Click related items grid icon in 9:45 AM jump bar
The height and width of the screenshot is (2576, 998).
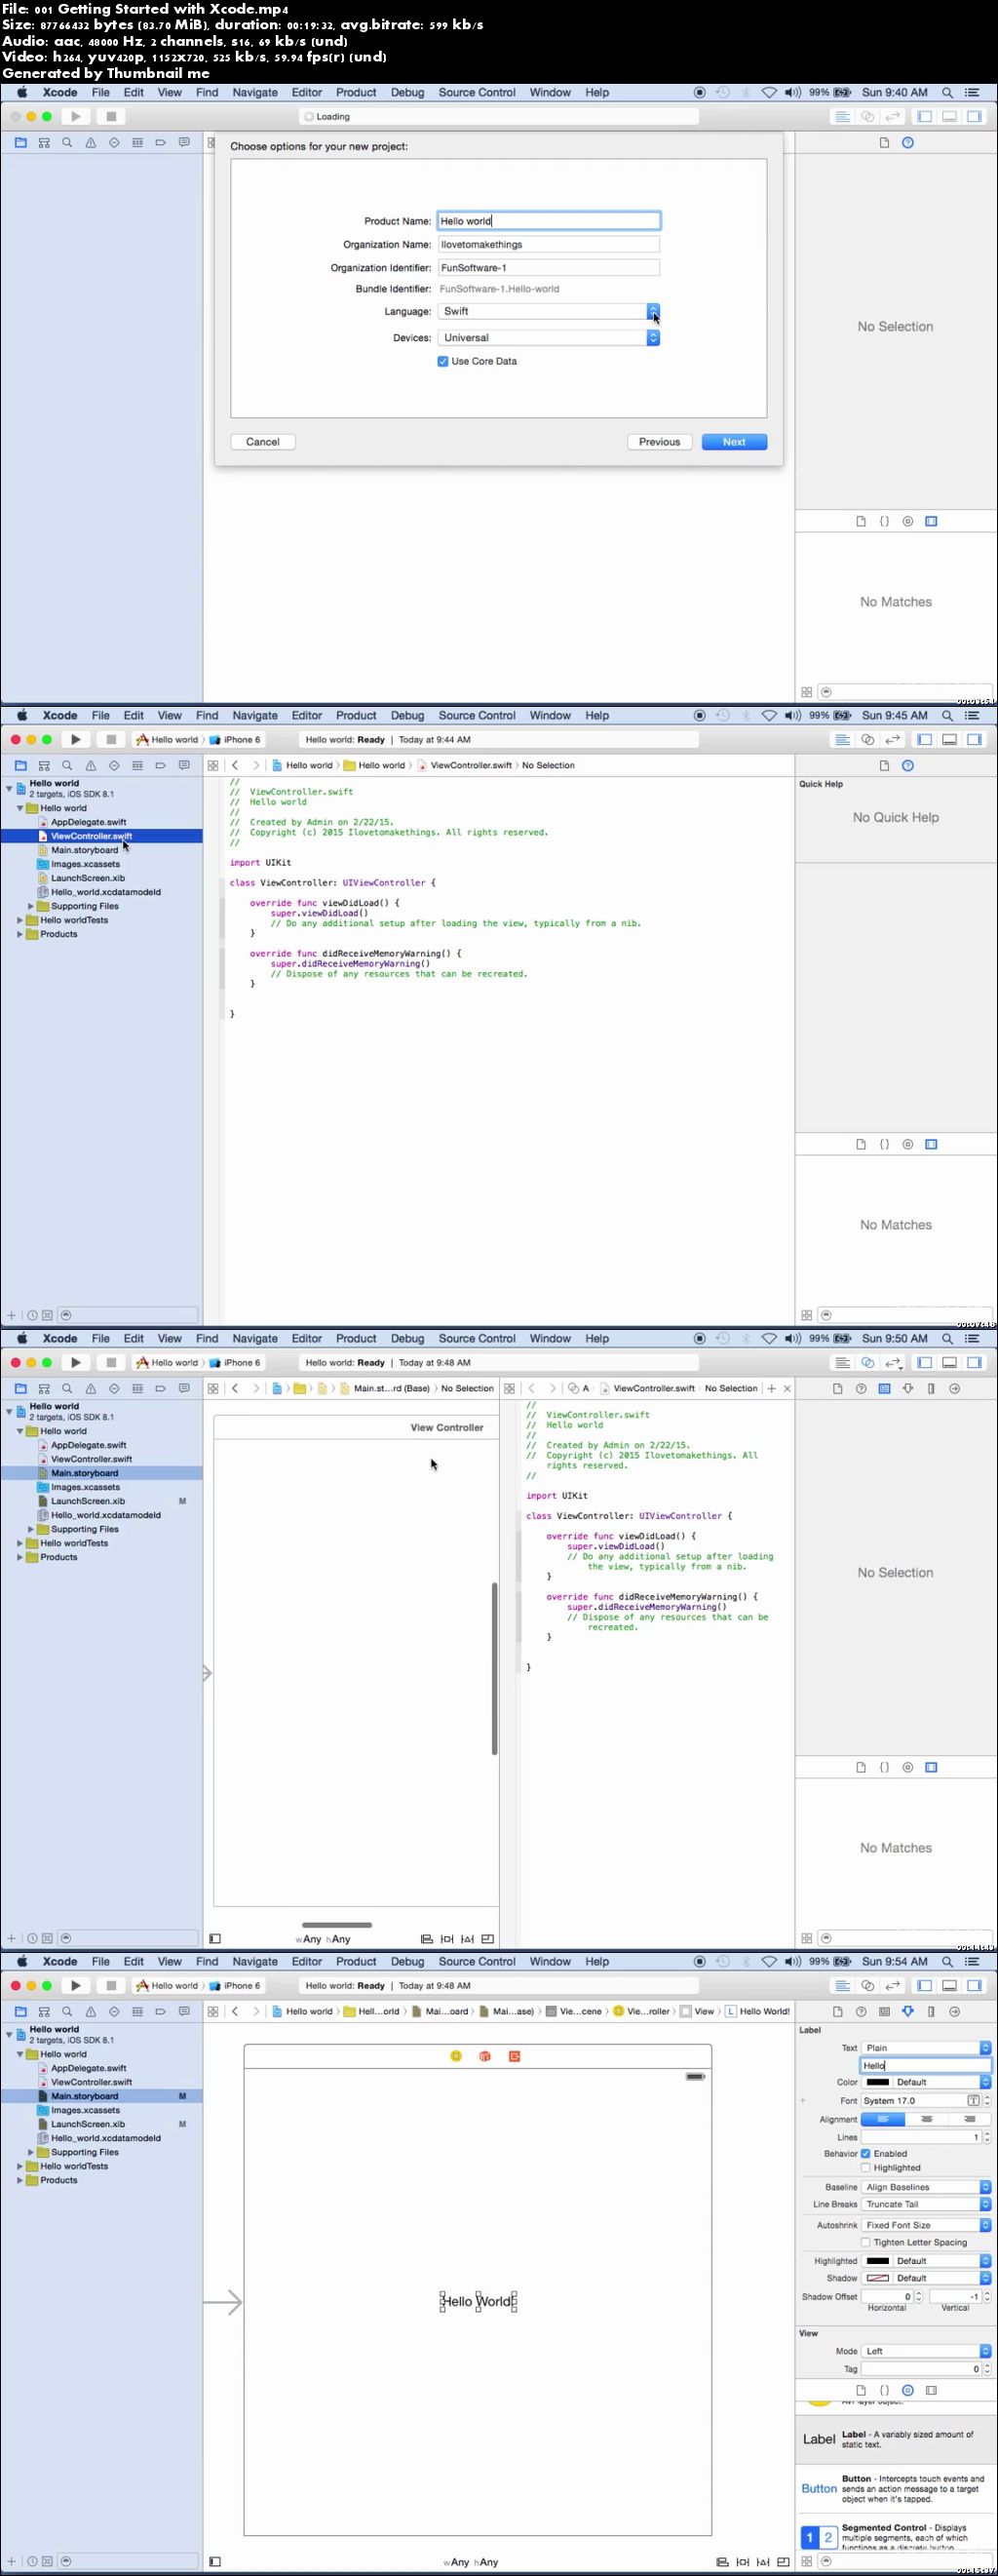tap(213, 765)
